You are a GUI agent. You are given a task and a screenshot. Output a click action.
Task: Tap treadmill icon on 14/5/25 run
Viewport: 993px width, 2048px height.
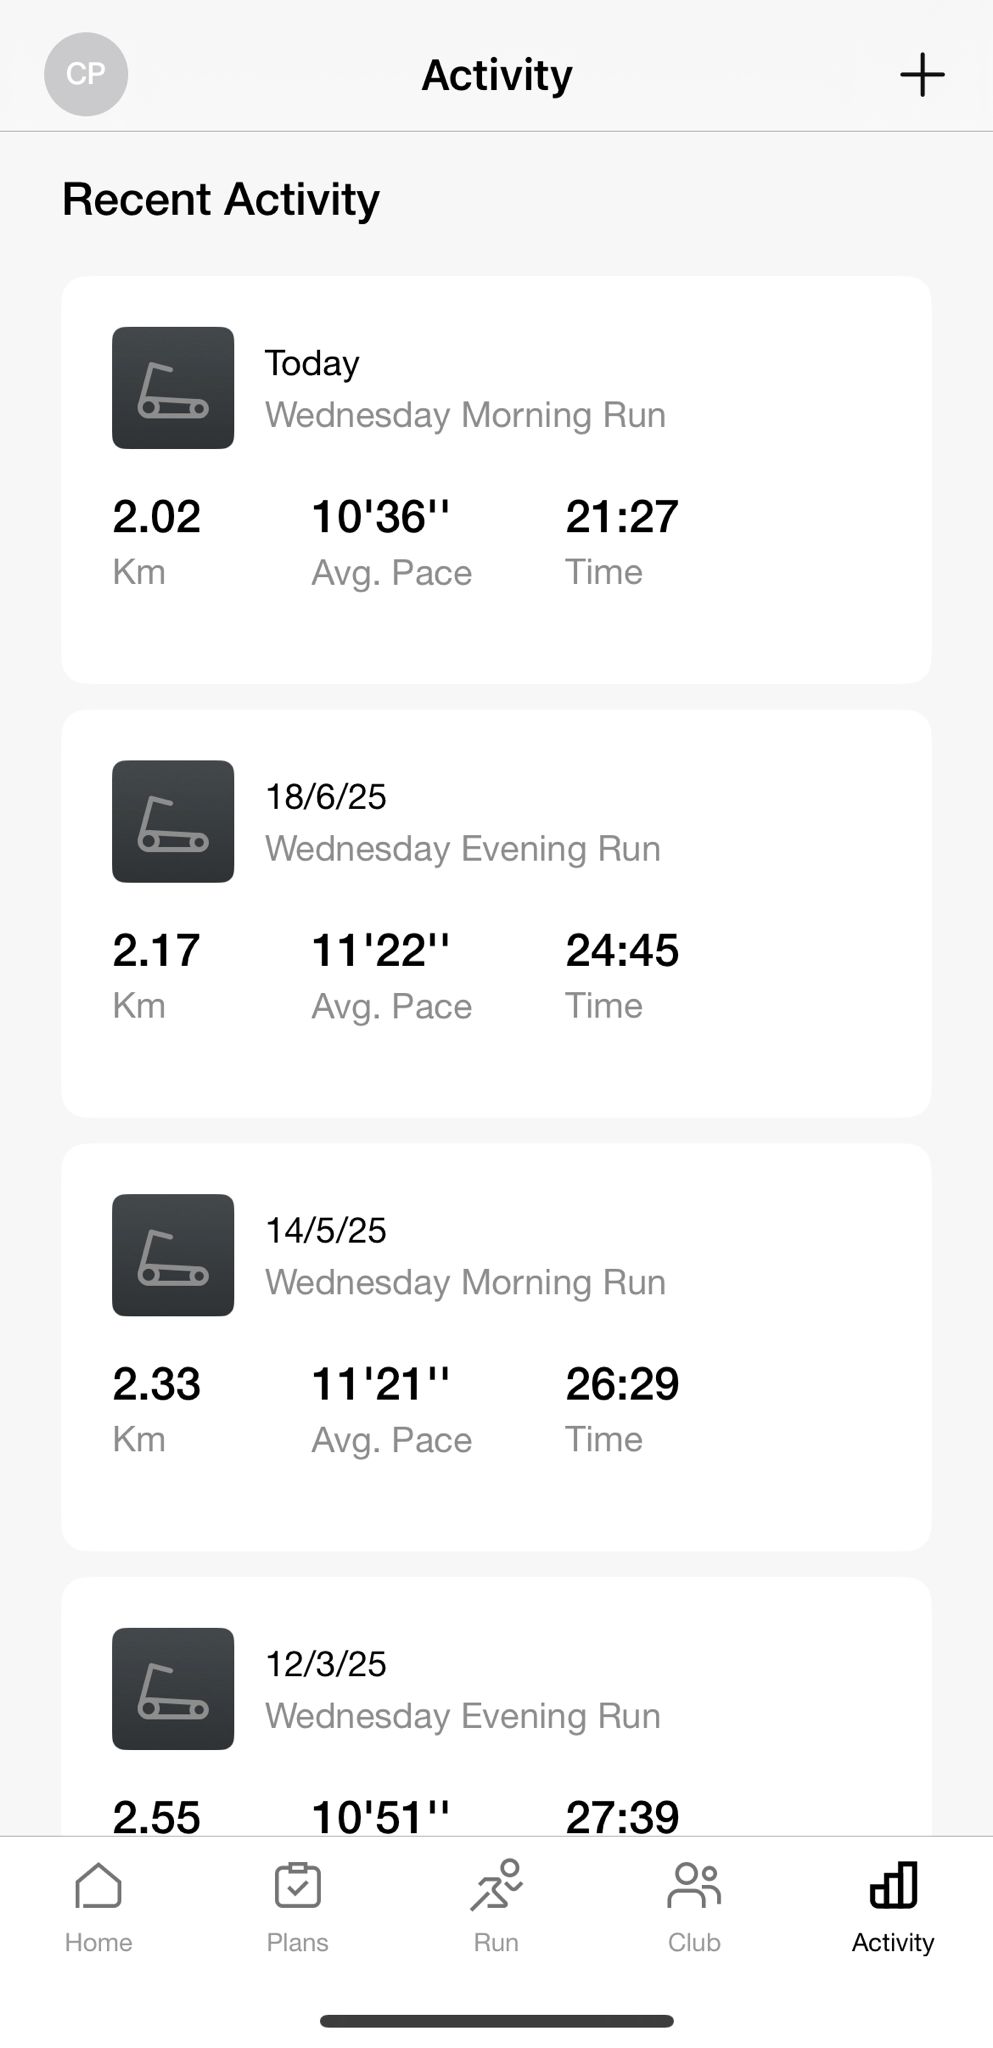173,1255
